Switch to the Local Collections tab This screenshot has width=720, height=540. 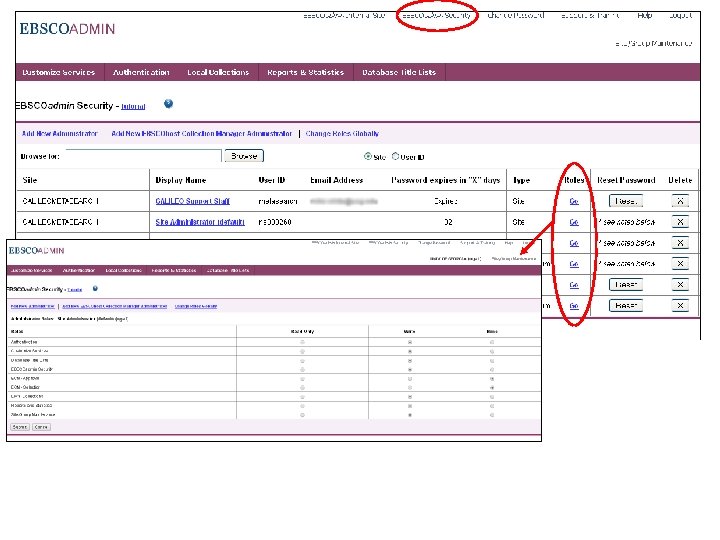[218, 72]
